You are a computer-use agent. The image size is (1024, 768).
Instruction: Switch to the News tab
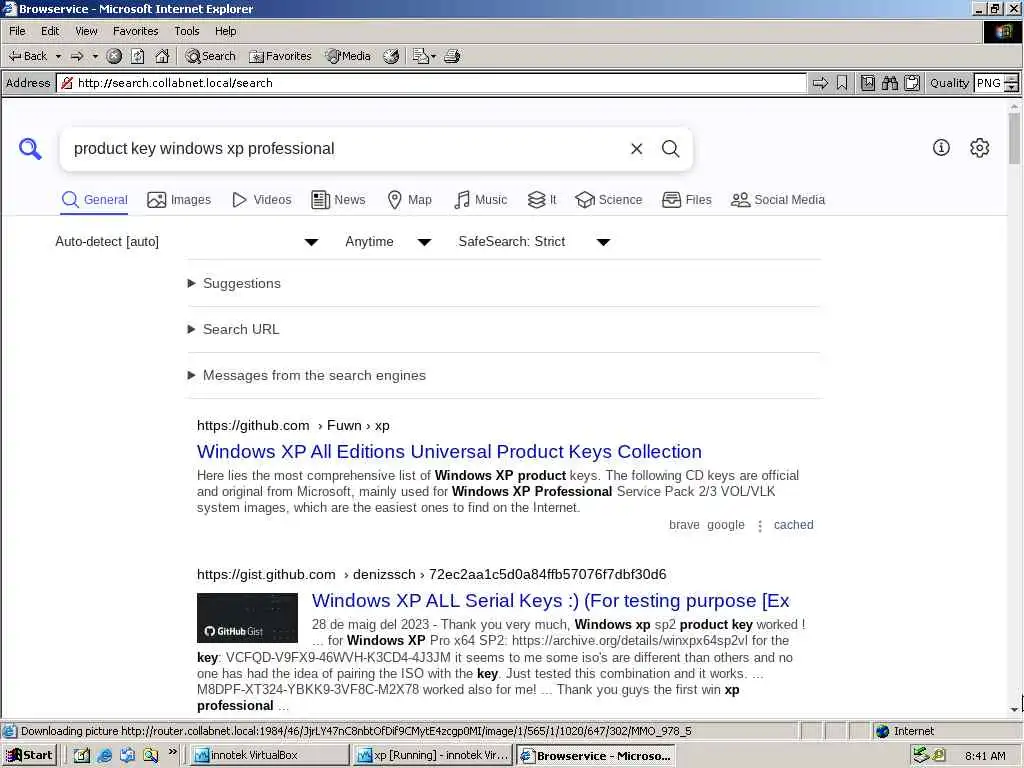click(338, 200)
